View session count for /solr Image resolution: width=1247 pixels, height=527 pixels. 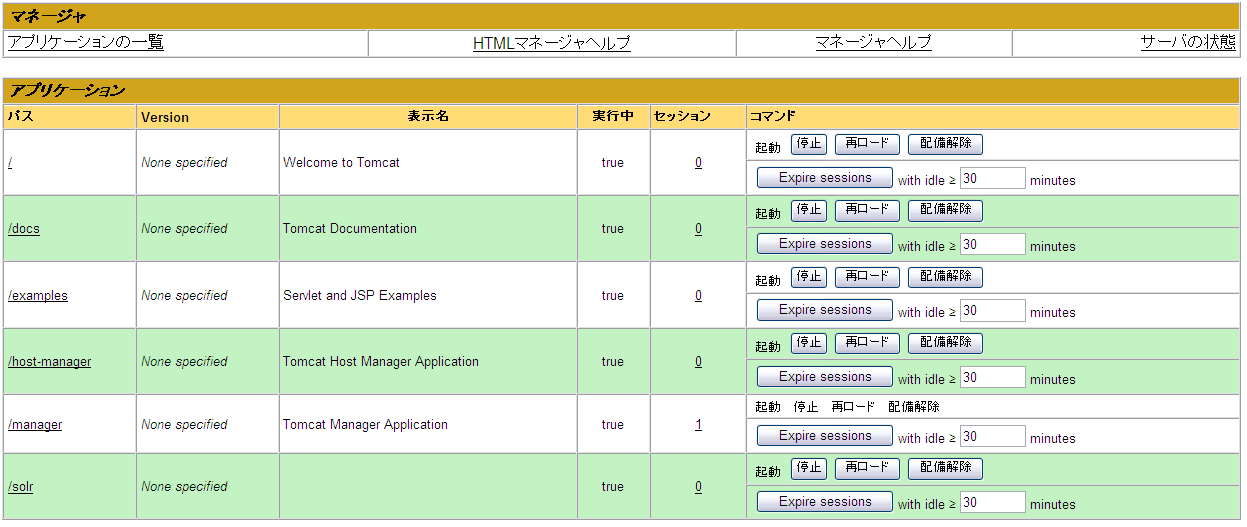(x=699, y=487)
